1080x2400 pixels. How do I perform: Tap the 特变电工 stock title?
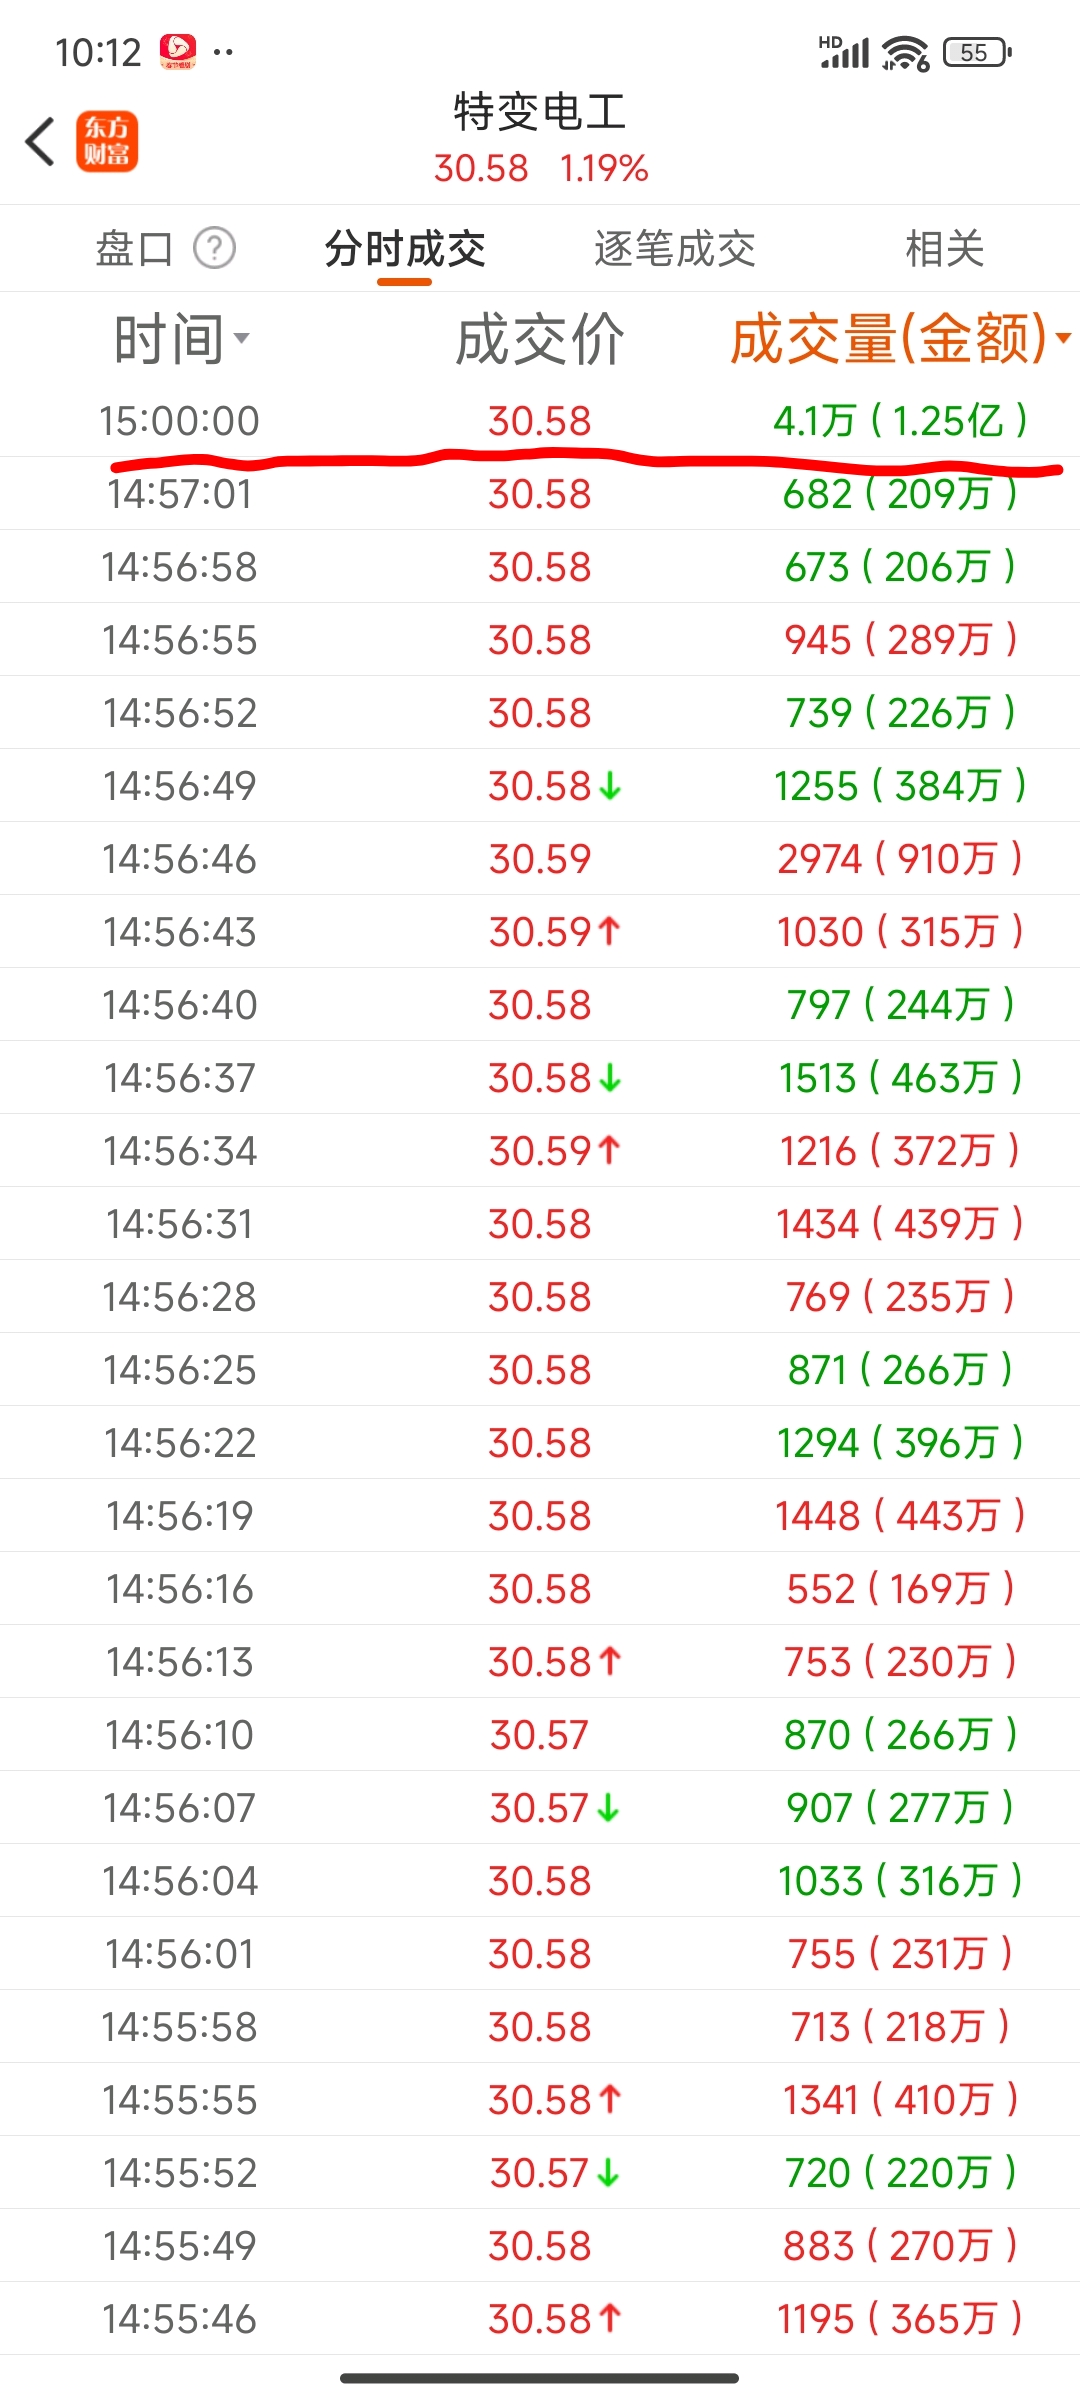(x=540, y=111)
